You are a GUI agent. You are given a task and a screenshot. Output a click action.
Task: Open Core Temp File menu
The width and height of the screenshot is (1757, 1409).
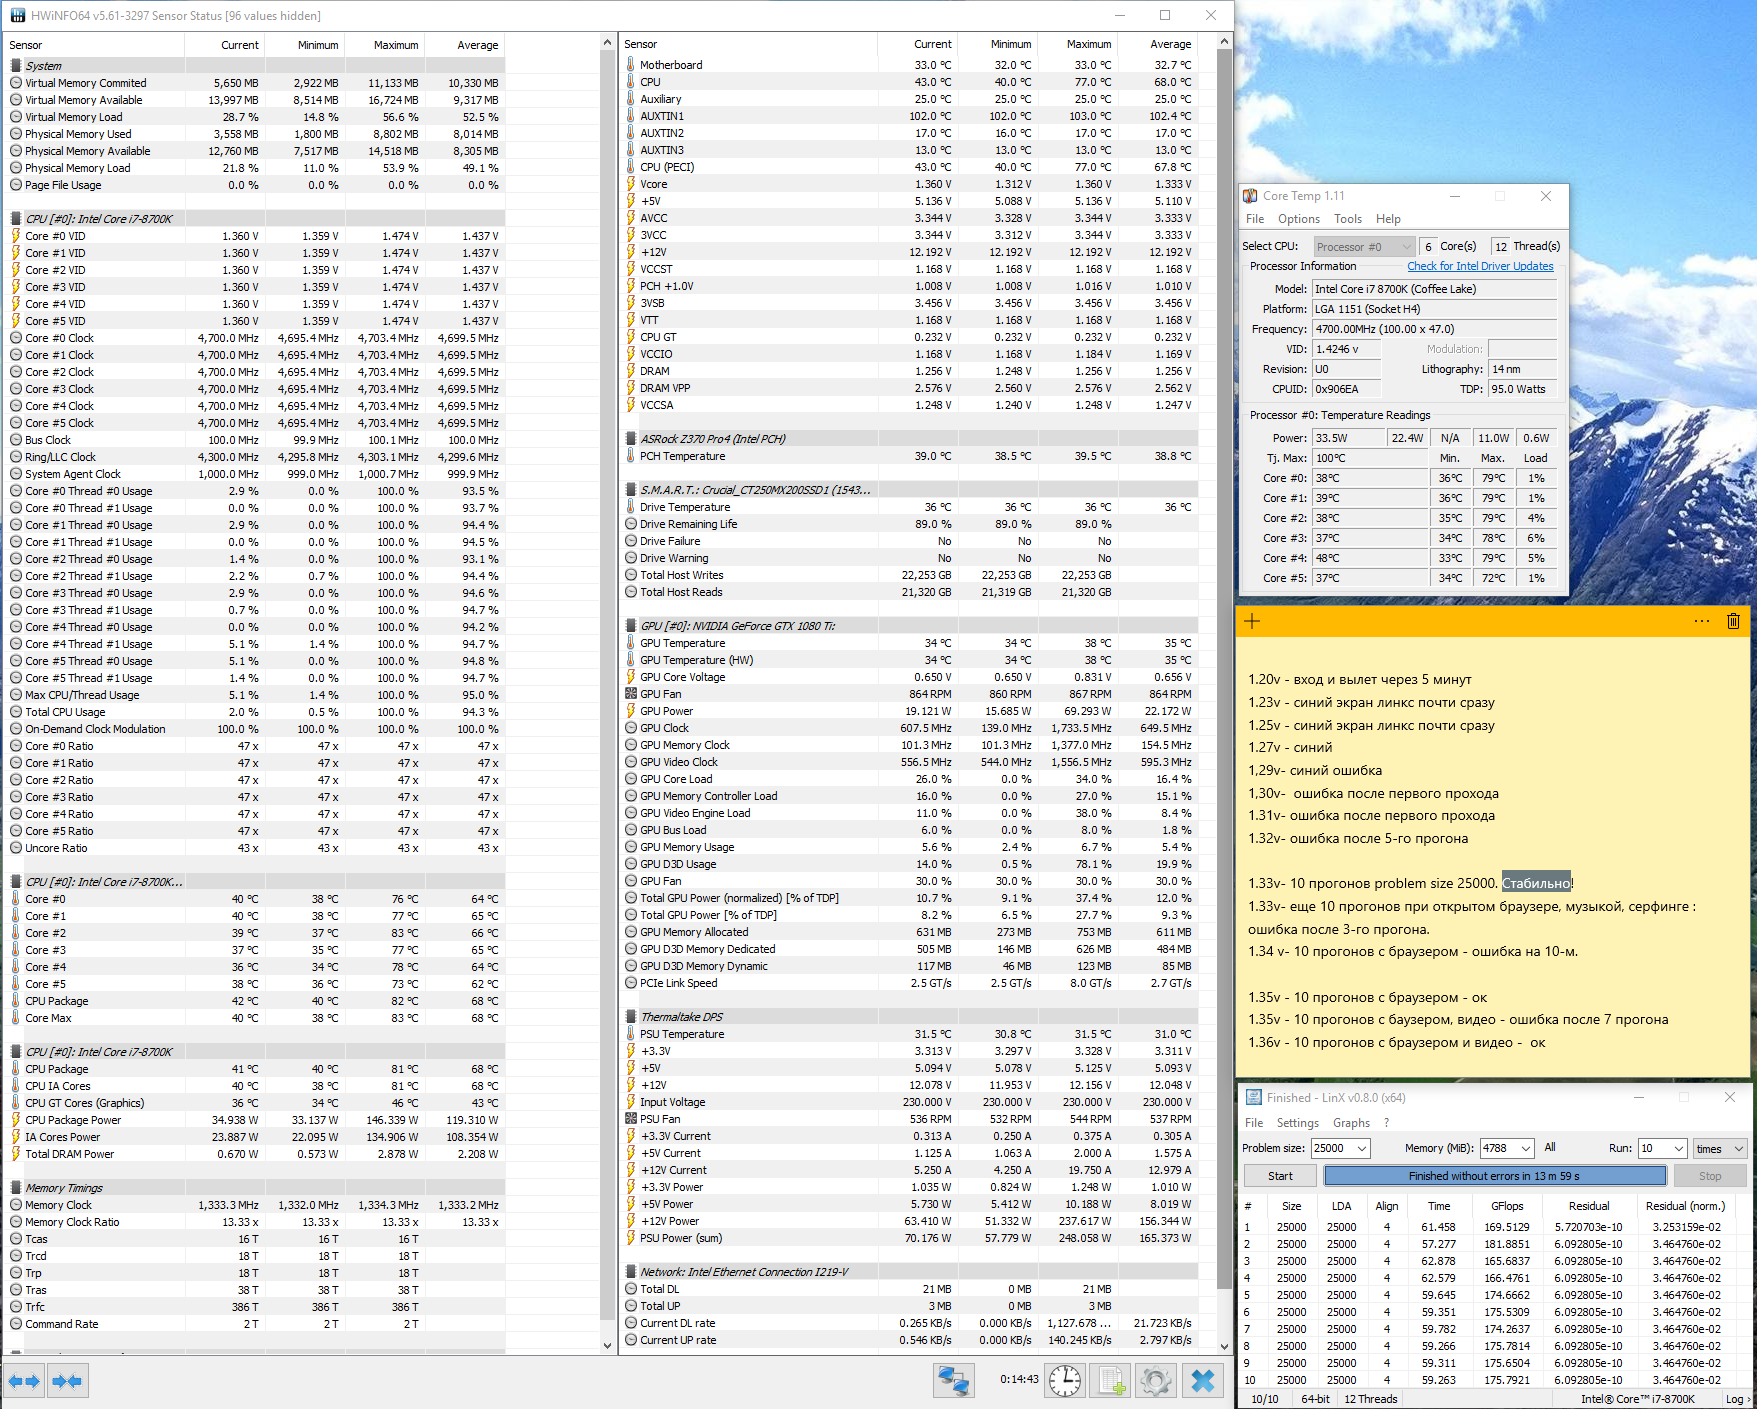[x=1255, y=219]
